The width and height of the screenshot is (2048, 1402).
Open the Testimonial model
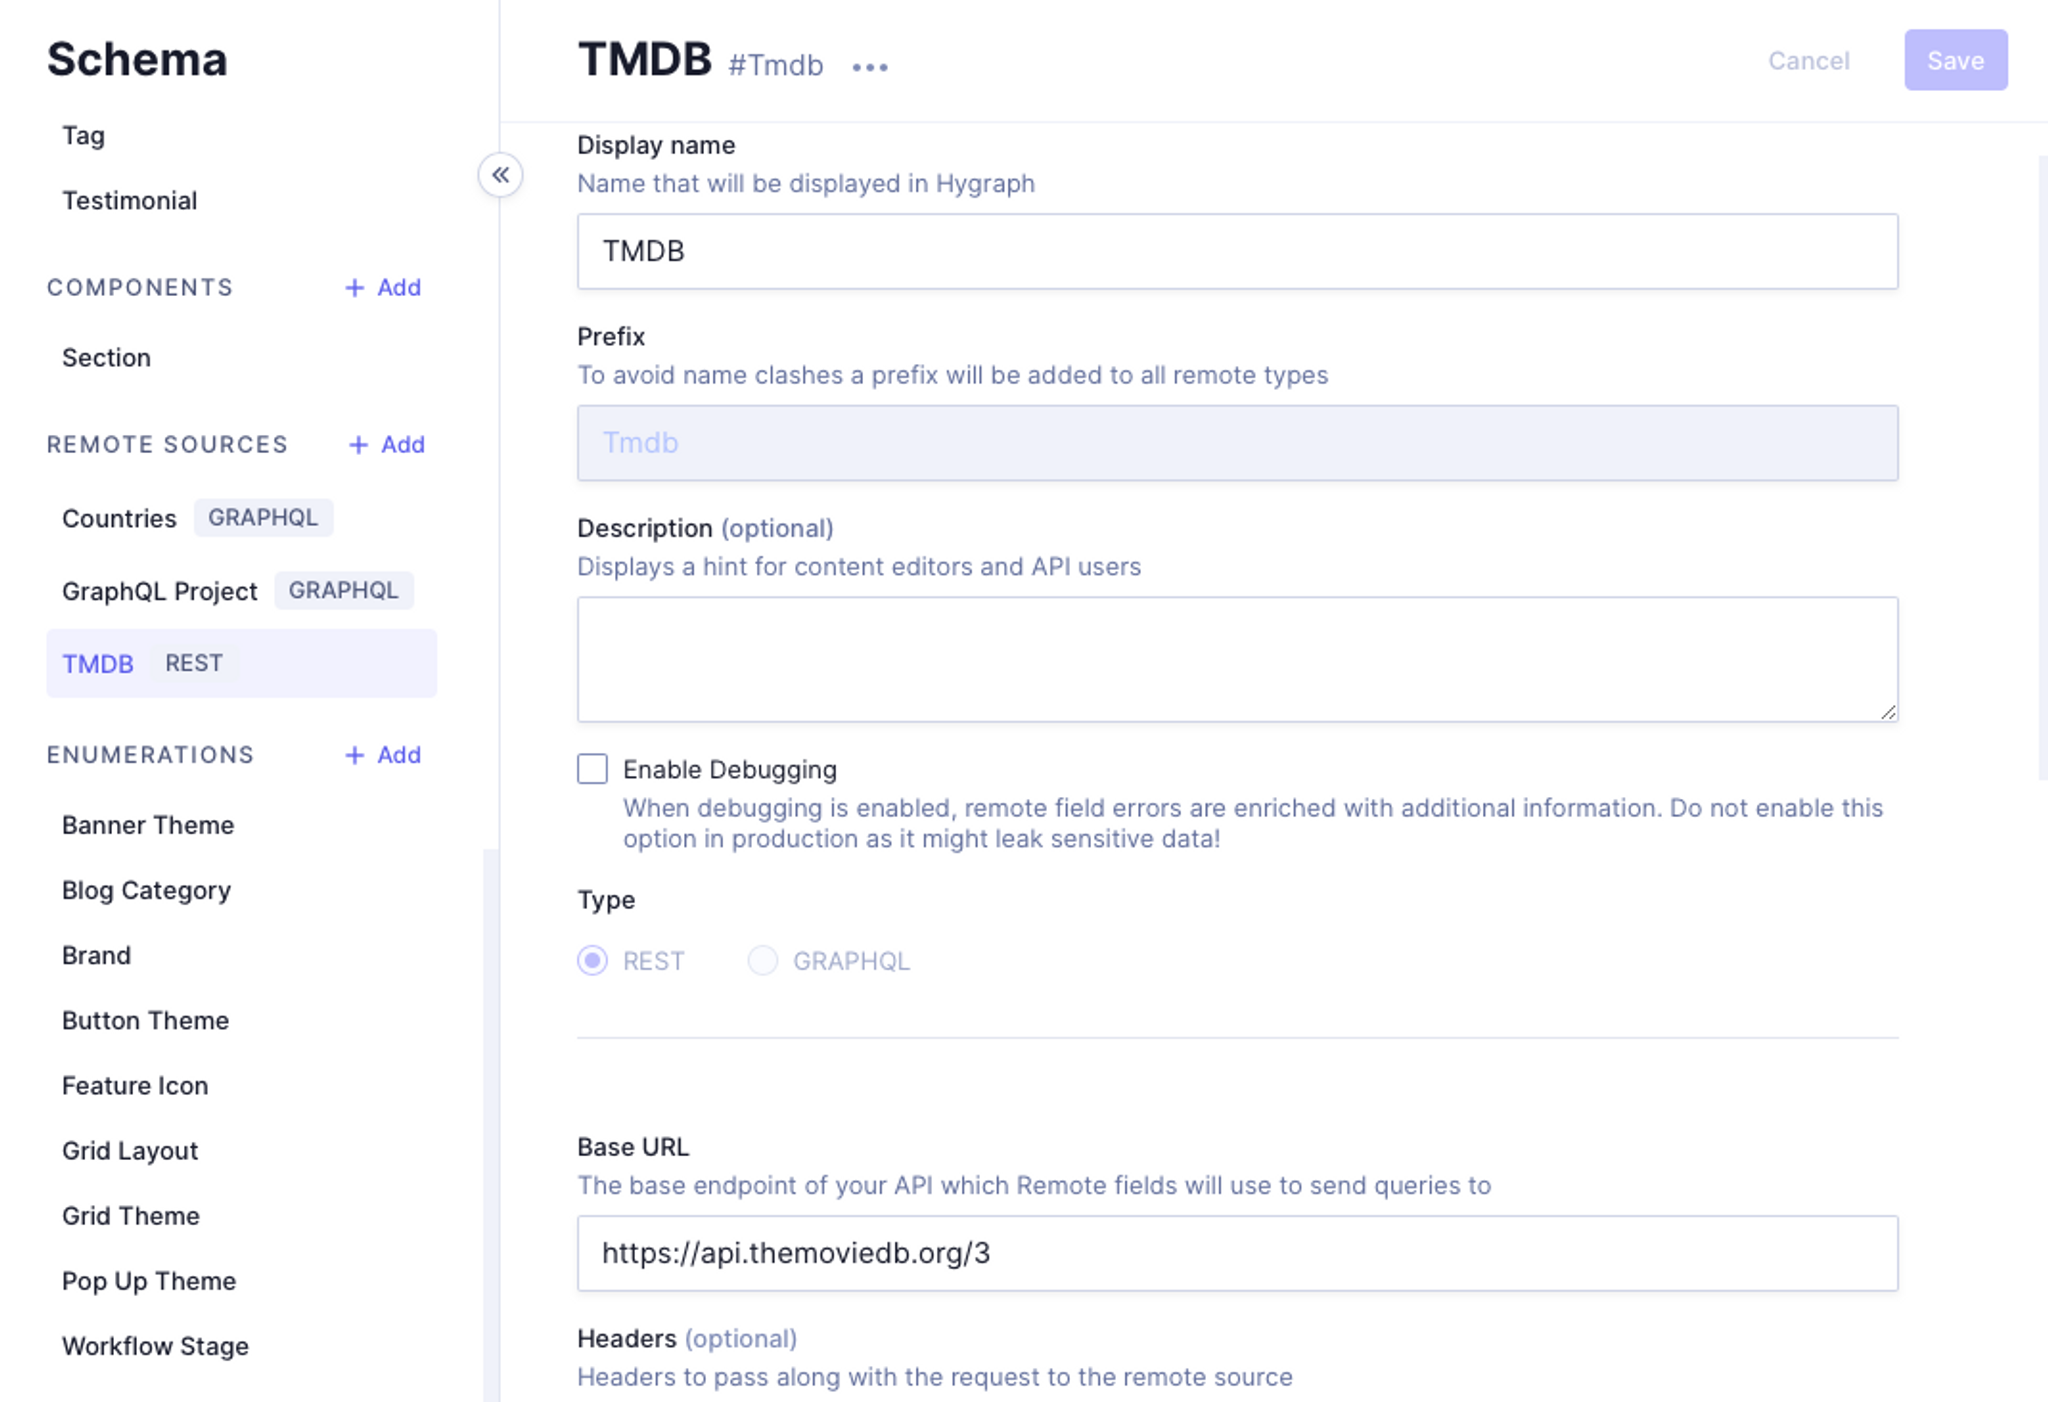tap(130, 201)
